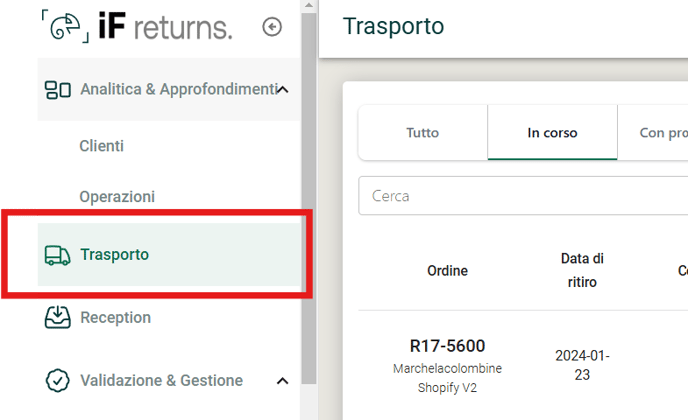Click the iF returns chameleon logo
Image resolution: width=688 pixels, height=420 pixels.
(65, 27)
